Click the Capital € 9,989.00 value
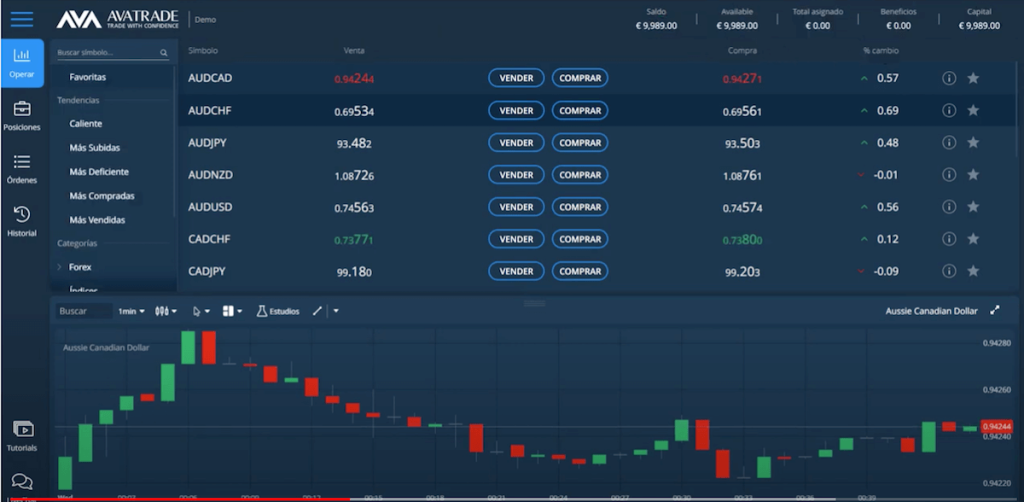Viewport: 1024px width, 502px height. pos(979,25)
